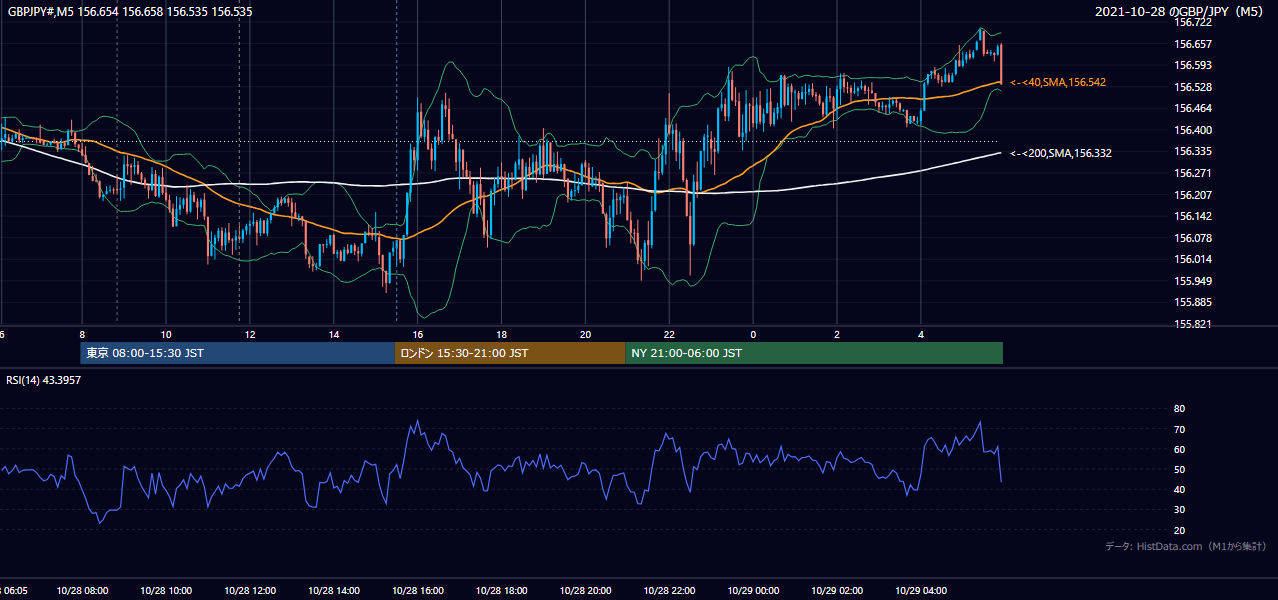
Task: Click RSI scale value 30
Action: (x=1180, y=510)
